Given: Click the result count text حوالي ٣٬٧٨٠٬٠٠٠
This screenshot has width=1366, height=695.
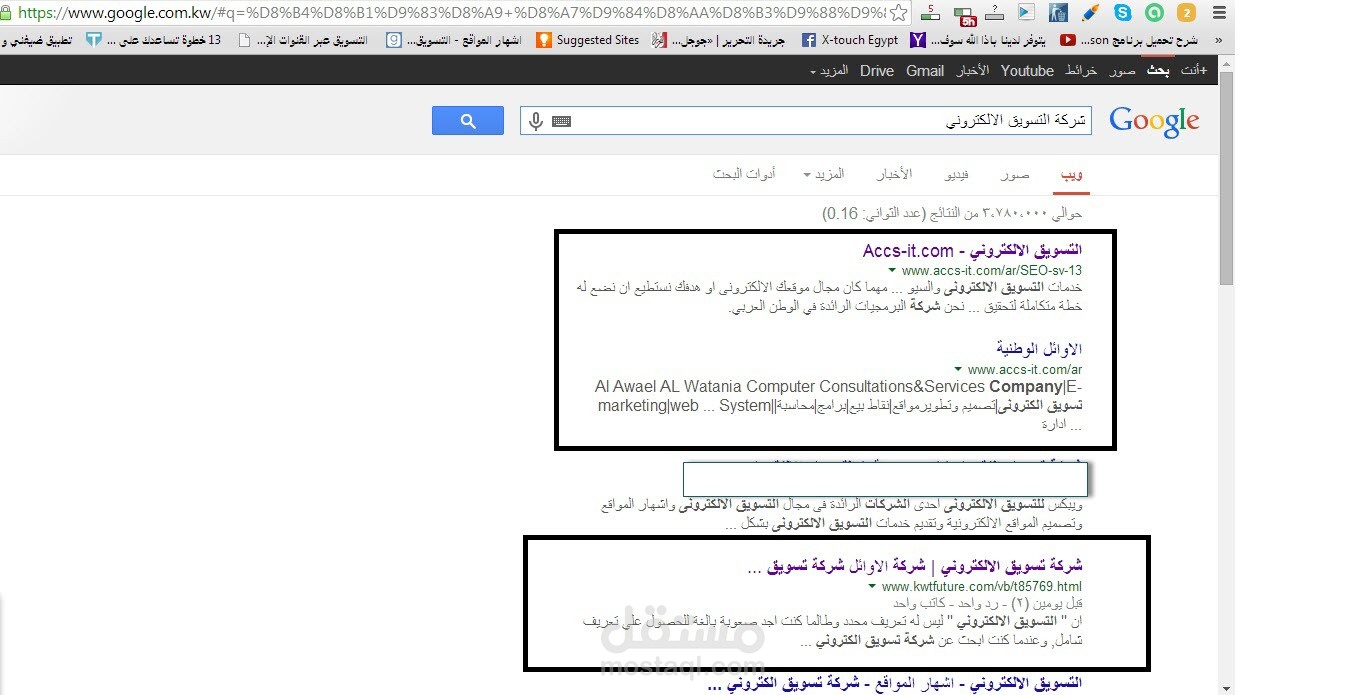Looking at the screenshot, I should (x=953, y=214).
